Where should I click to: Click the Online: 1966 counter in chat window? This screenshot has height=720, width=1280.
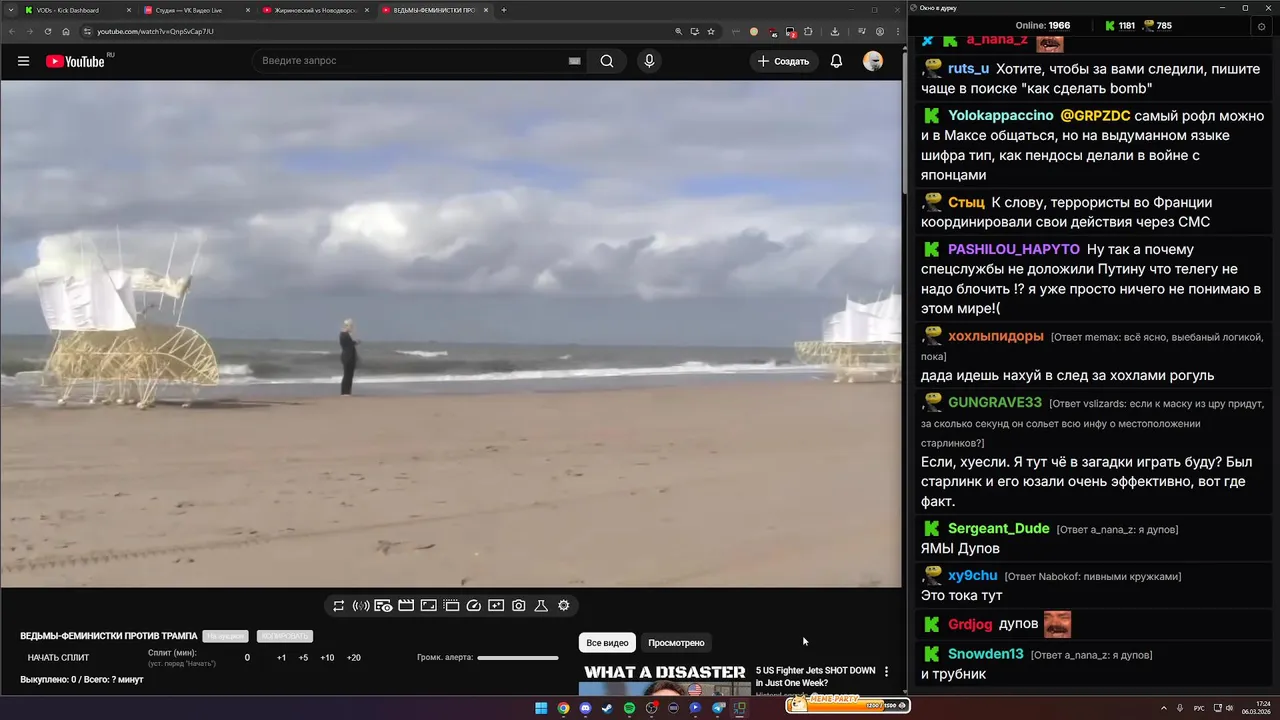[1043, 26]
